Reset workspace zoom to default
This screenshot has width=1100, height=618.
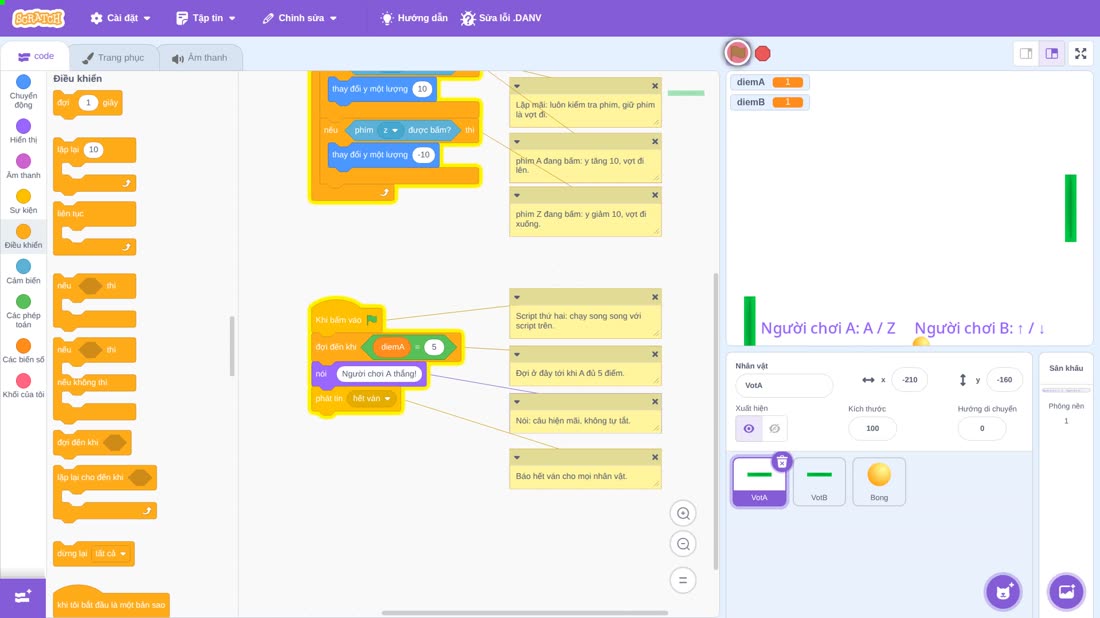pos(683,580)
